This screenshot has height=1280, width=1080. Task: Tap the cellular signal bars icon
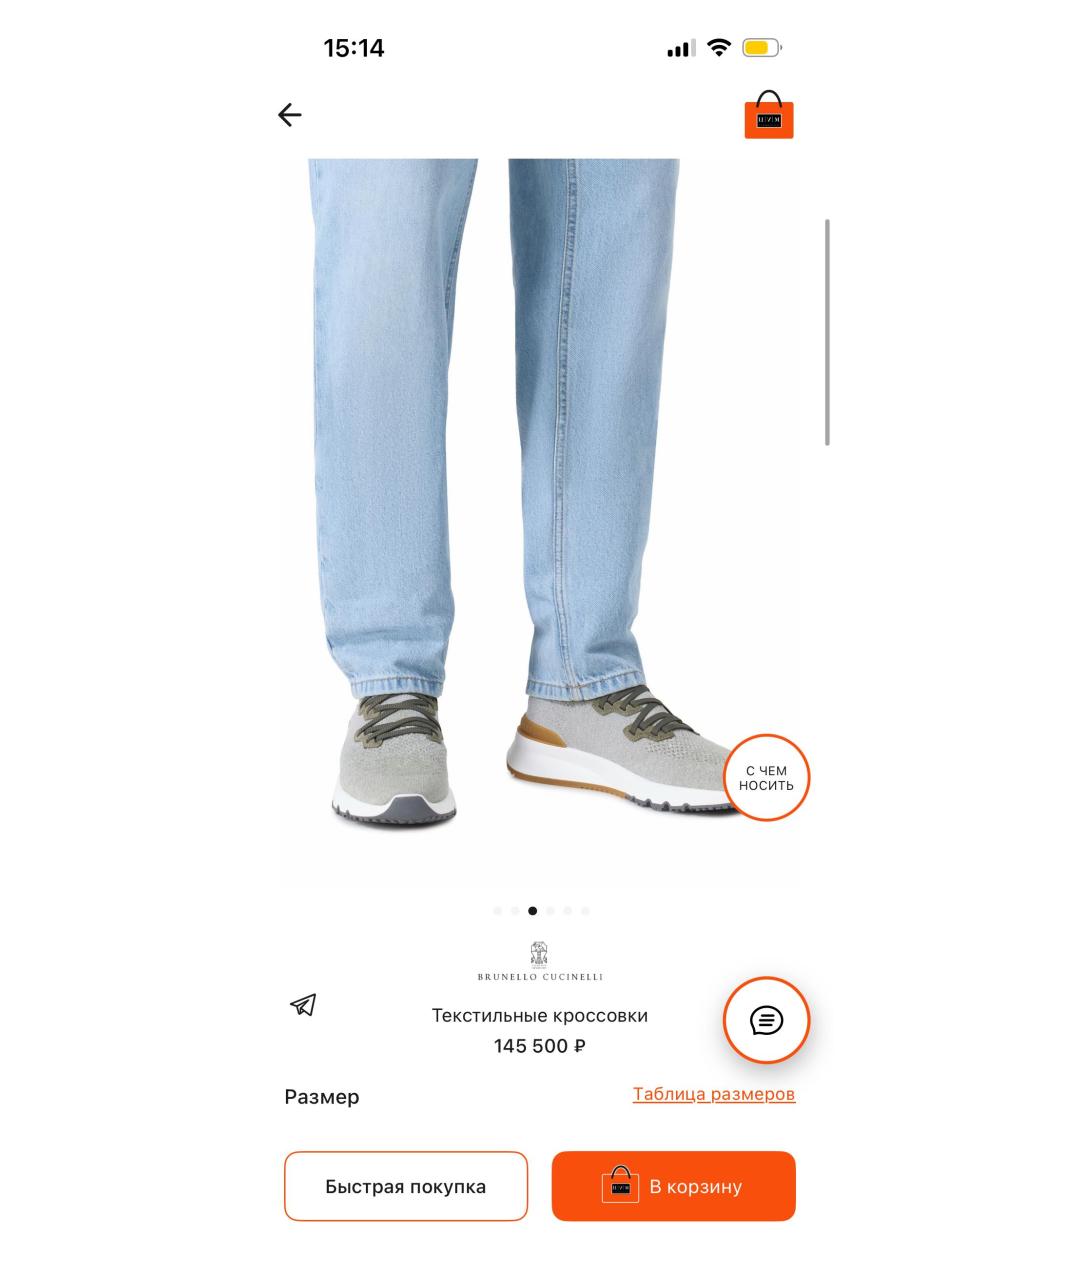(681, 48)
